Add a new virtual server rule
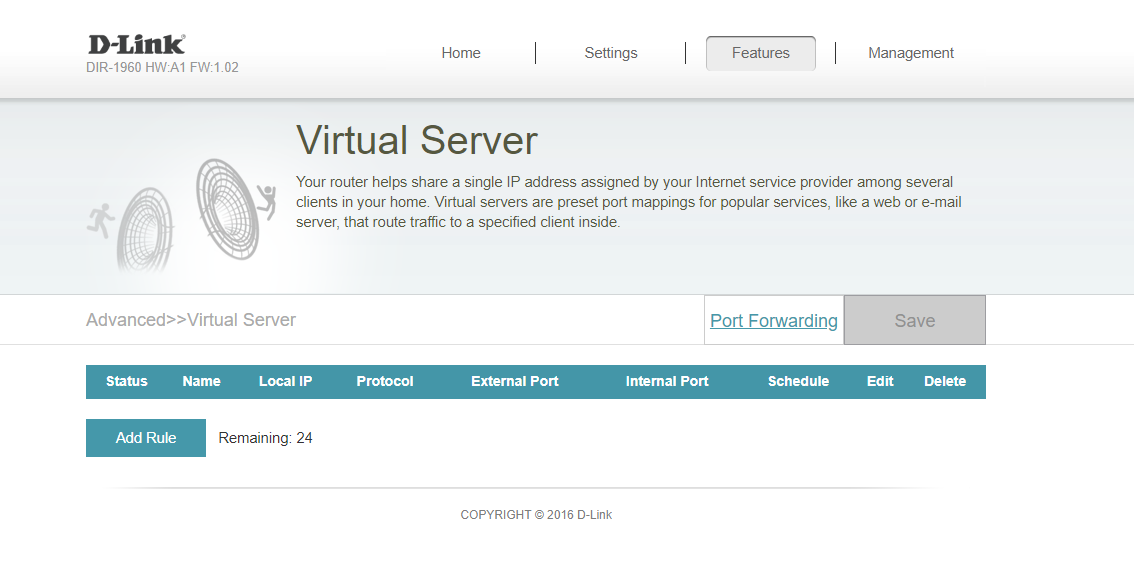The width and height of the screenshot is (1134, 580). [145, 438]
